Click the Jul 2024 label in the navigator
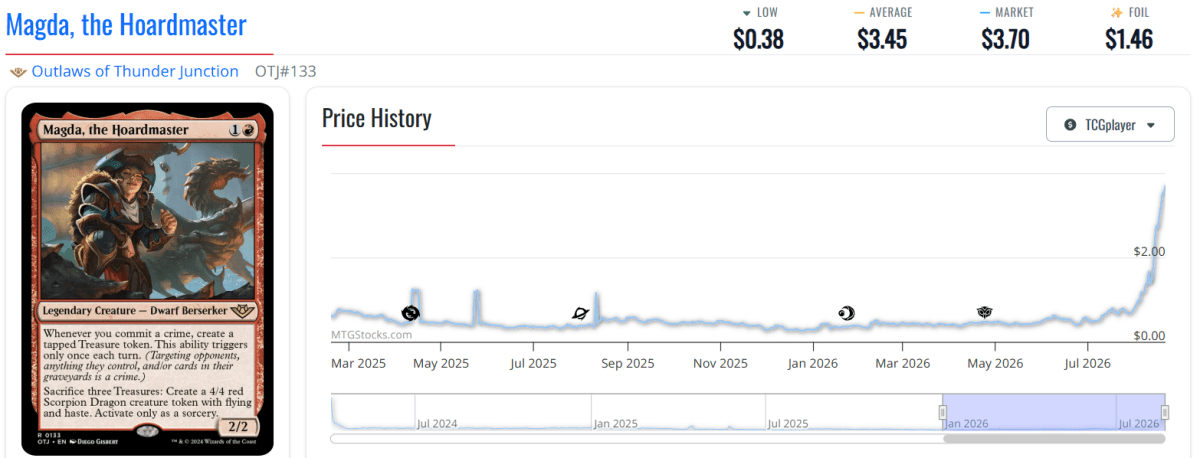The image size is (1200, 458). point(438,424)
